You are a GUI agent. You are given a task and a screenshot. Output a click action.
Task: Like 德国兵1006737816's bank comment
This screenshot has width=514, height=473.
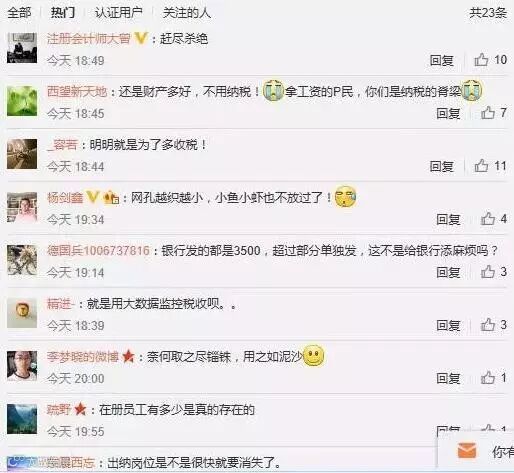coord(488,272)
